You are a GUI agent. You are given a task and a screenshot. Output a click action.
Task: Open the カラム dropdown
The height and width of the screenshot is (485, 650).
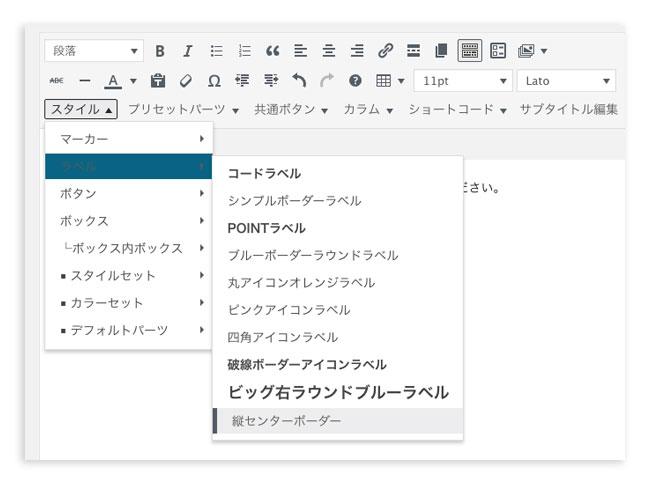(368, 109)
